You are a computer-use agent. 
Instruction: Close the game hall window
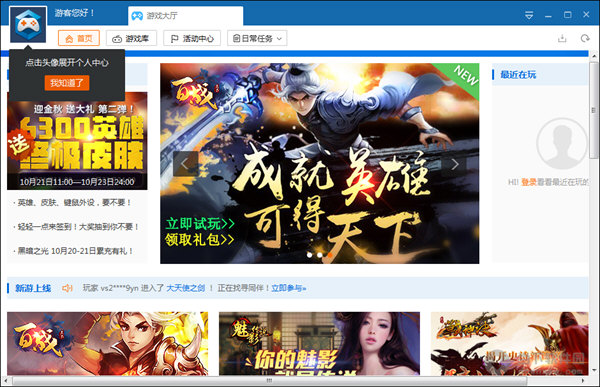[586, 15]
